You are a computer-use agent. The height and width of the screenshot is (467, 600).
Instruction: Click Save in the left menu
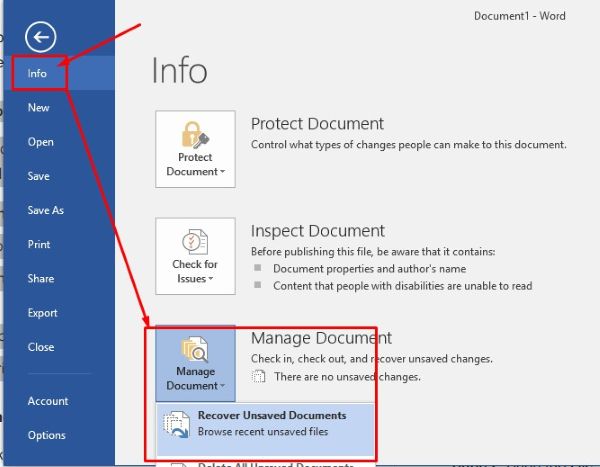[x=39, y=176]
